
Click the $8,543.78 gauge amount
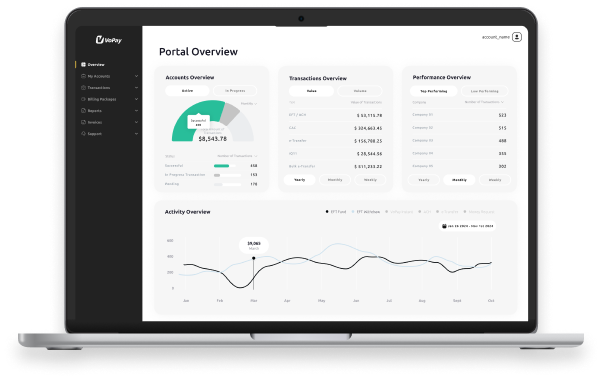pos(212,139)
